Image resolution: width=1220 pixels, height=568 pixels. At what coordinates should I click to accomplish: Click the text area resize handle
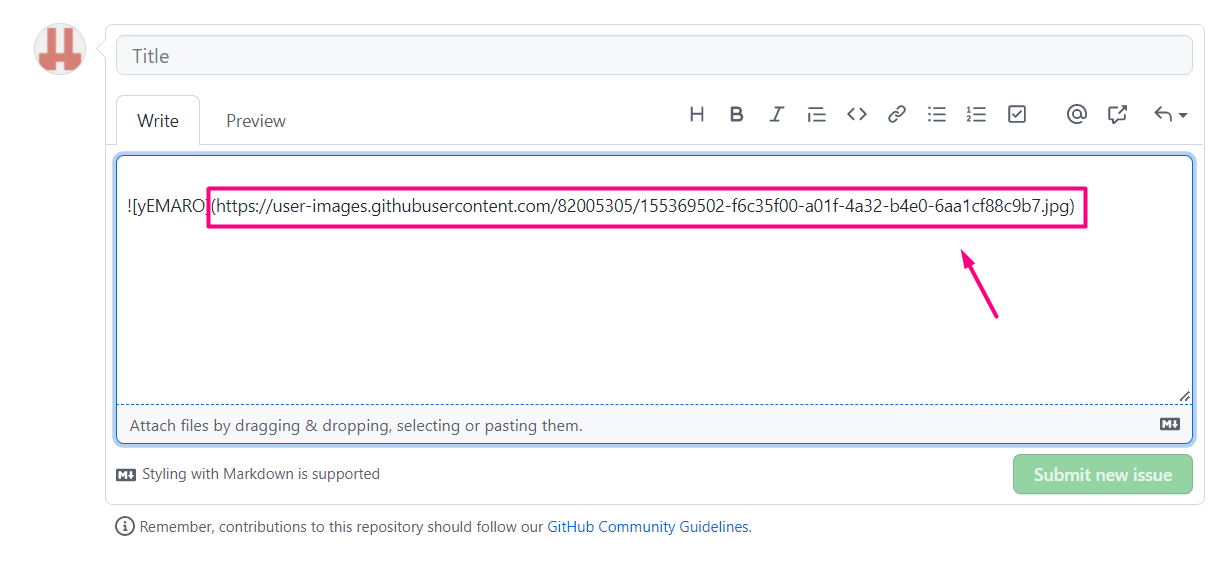coord(1184,396)
